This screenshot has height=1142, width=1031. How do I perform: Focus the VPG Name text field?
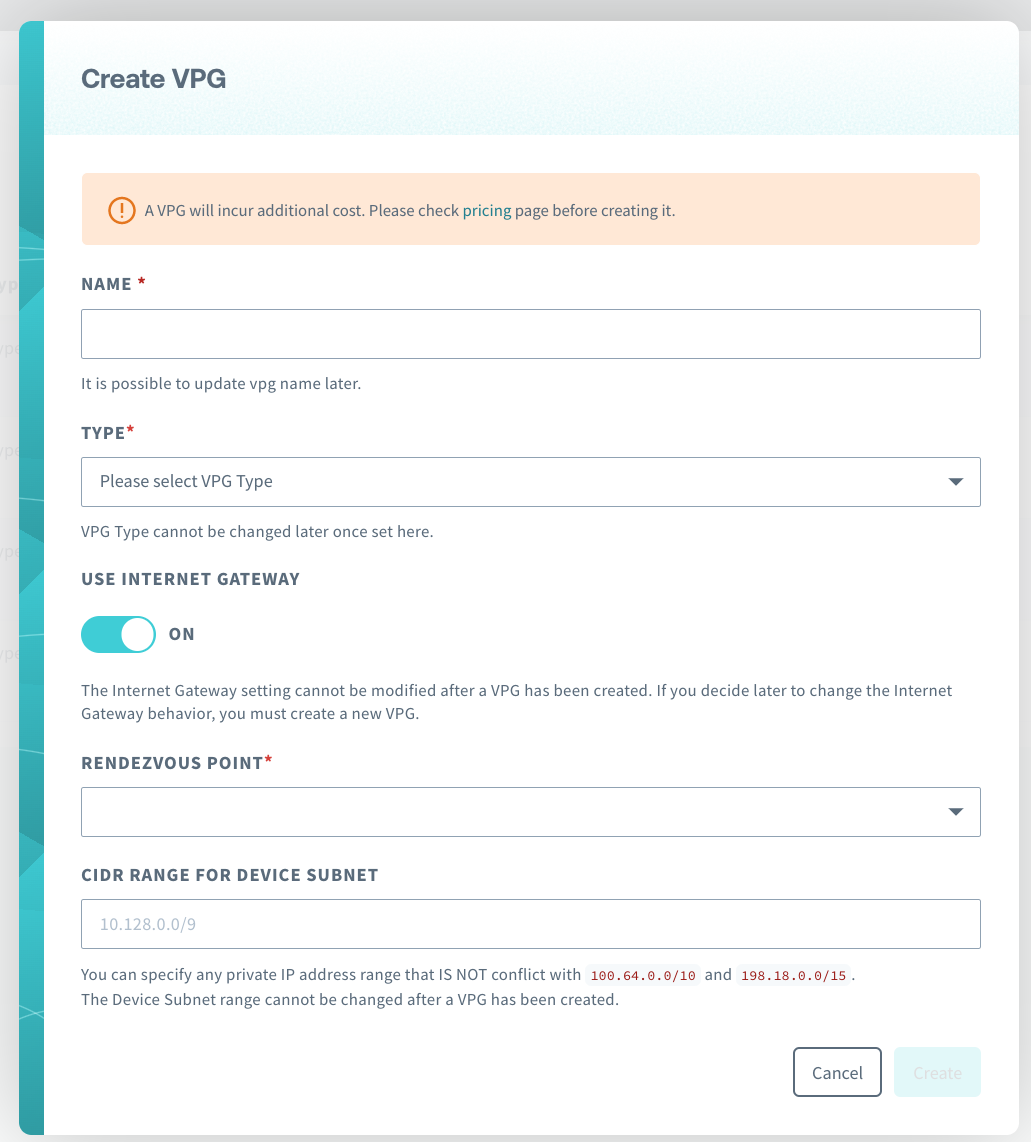coord(530,334)
